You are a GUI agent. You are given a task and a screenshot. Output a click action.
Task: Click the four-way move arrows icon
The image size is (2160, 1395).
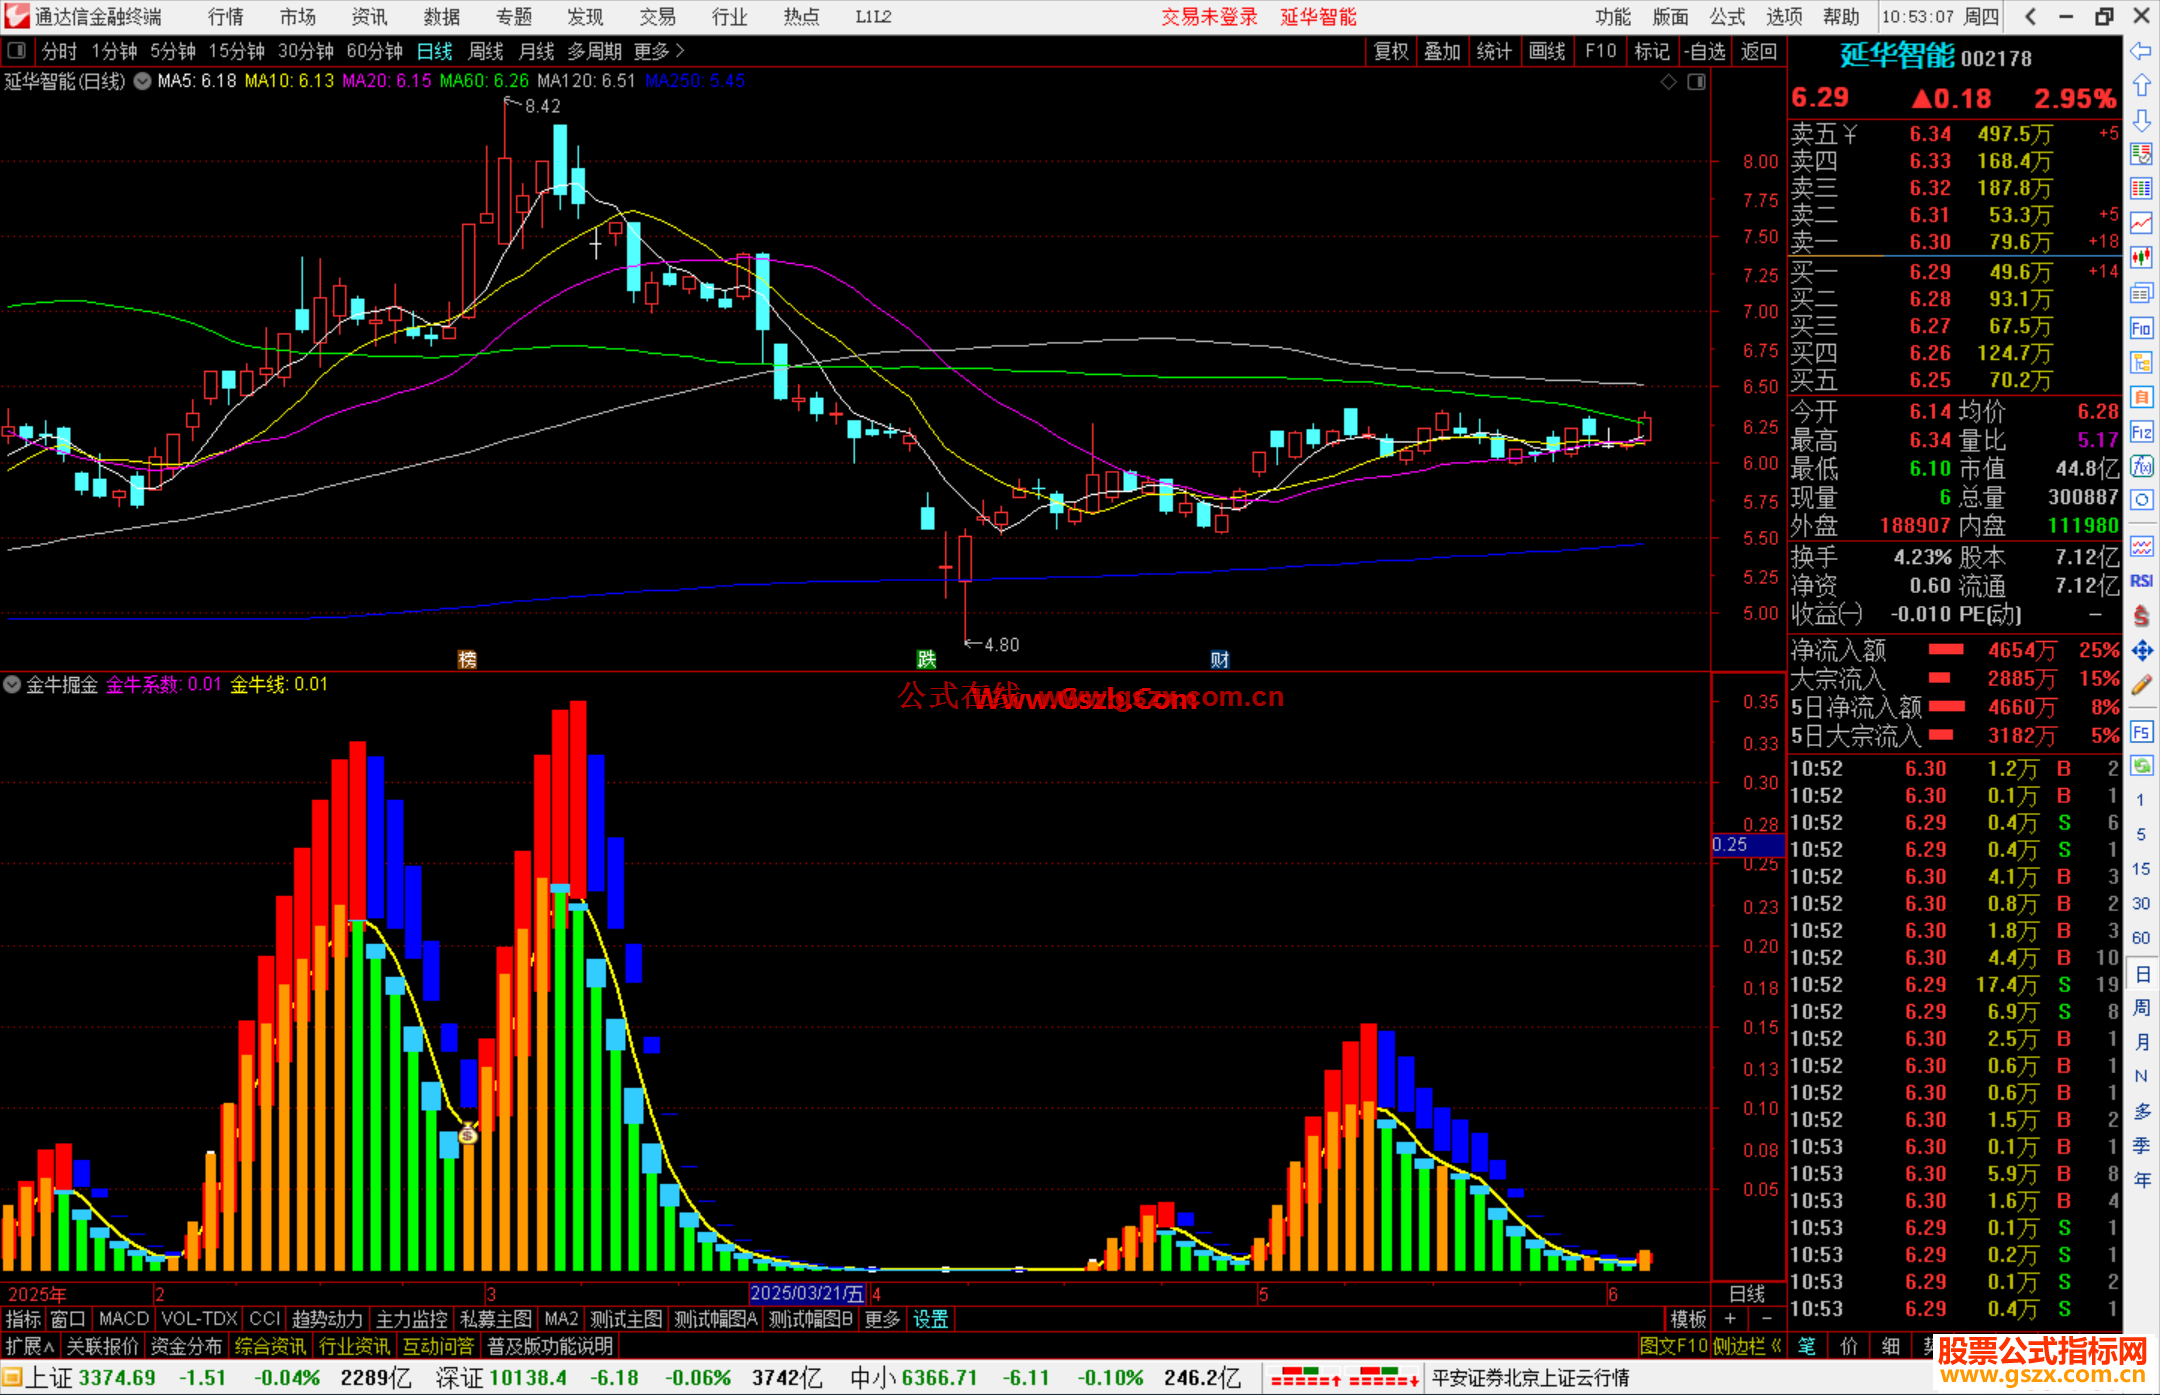pos(2141,651)
